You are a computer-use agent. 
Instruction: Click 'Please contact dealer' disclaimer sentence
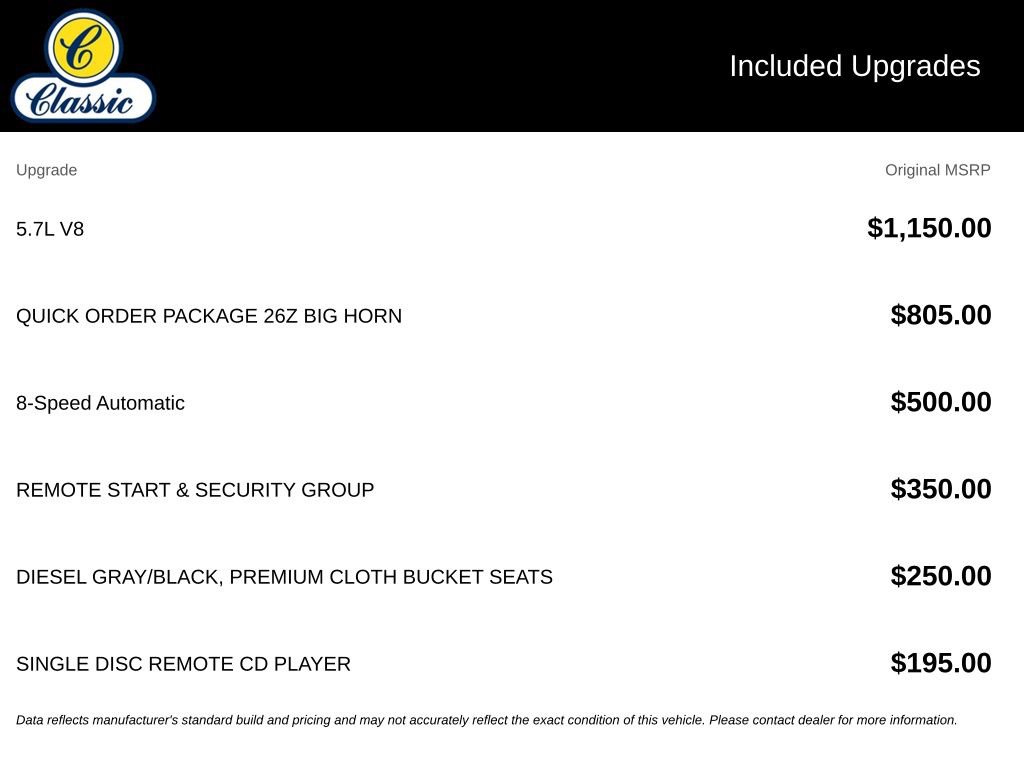(833, 720)
